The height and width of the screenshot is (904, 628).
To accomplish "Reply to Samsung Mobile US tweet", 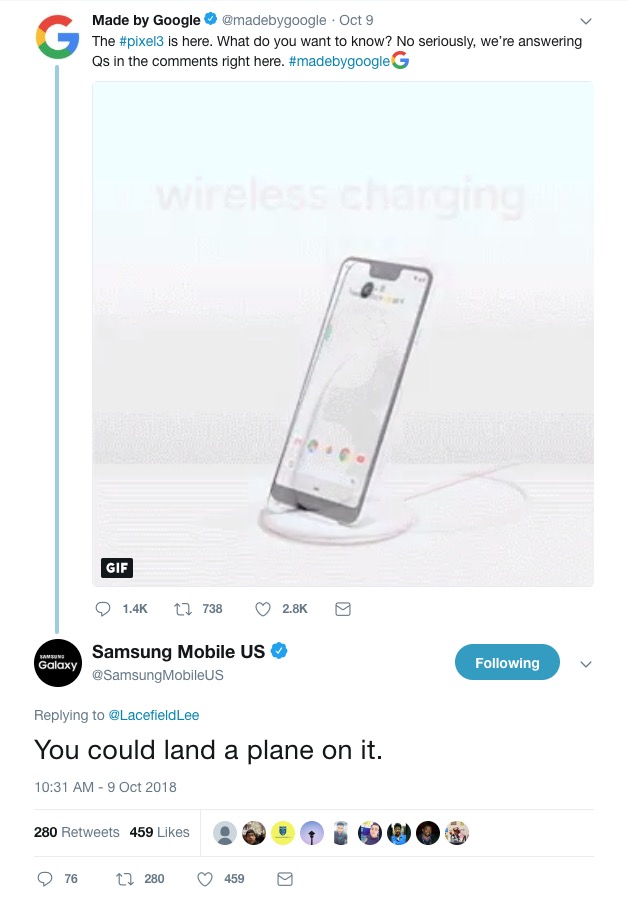I will (45, 879).
